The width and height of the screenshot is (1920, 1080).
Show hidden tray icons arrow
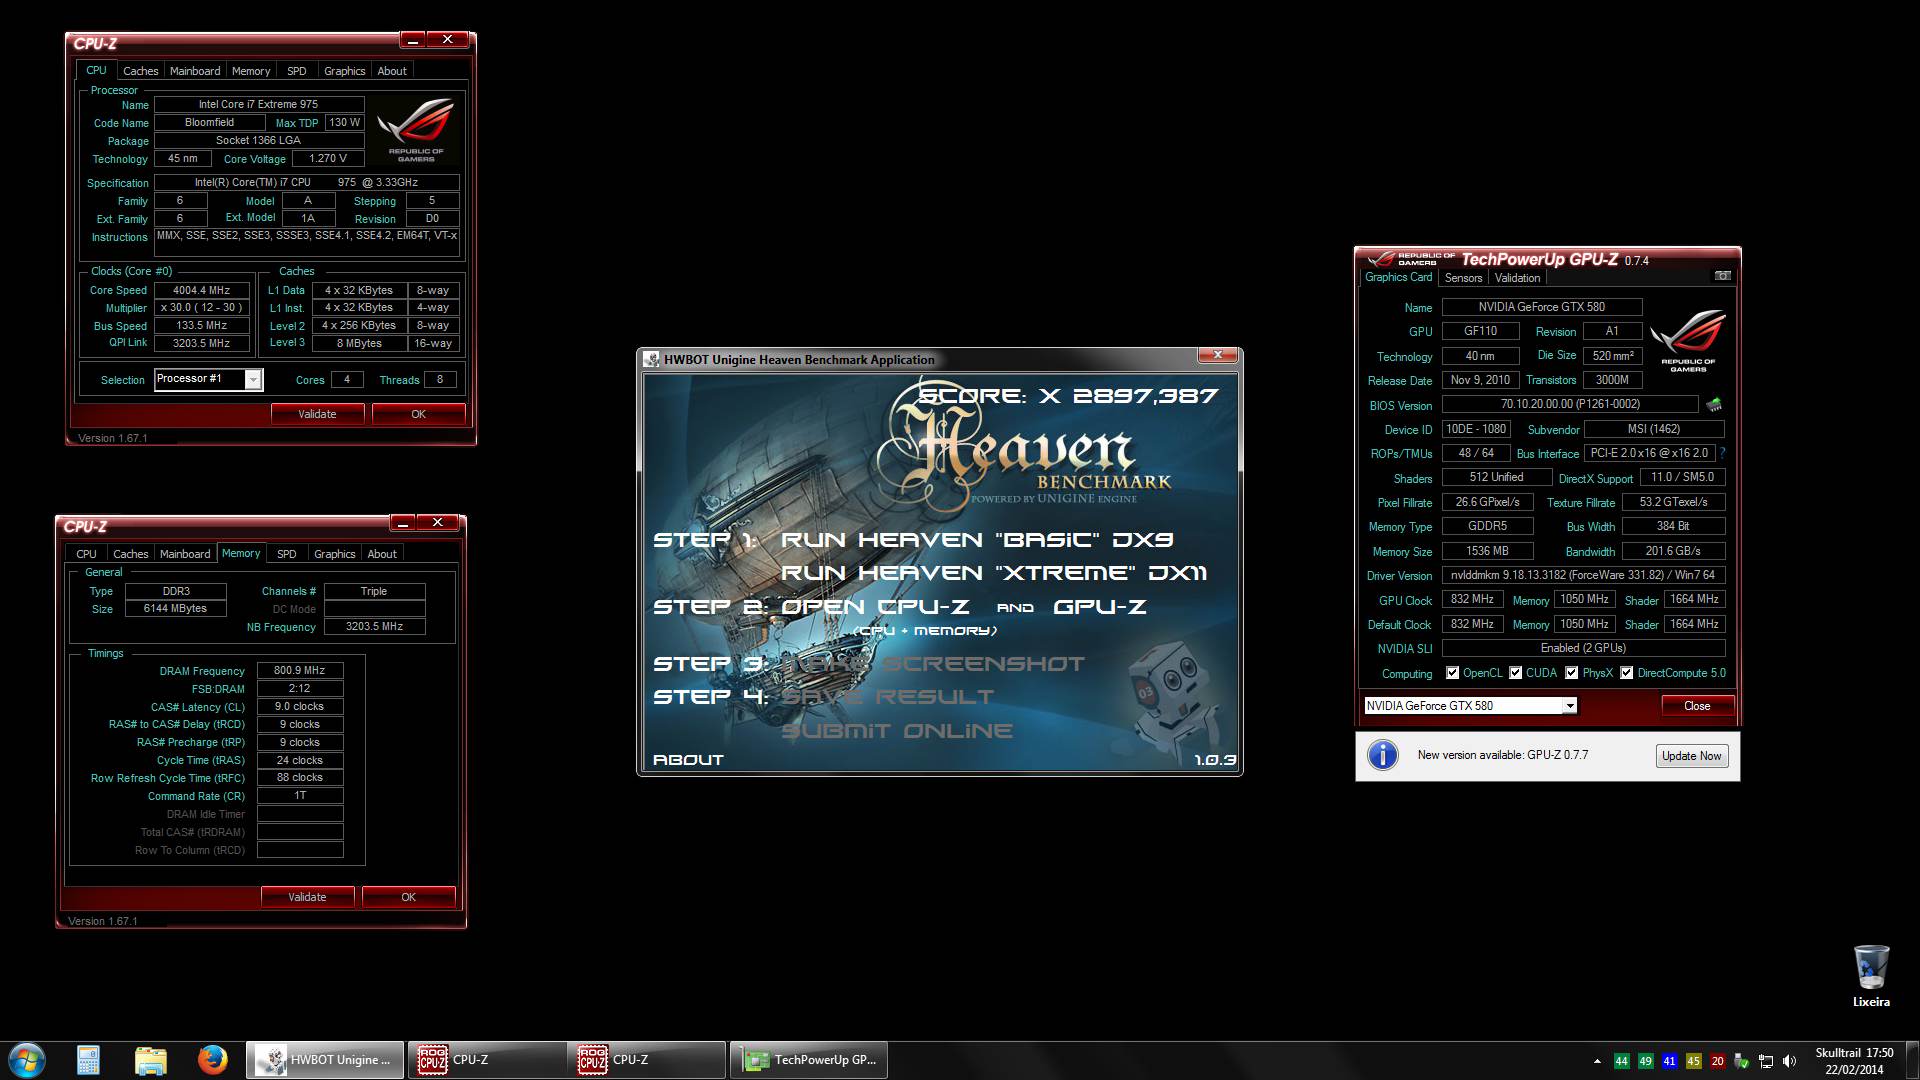click(x=1597, y=1061)
